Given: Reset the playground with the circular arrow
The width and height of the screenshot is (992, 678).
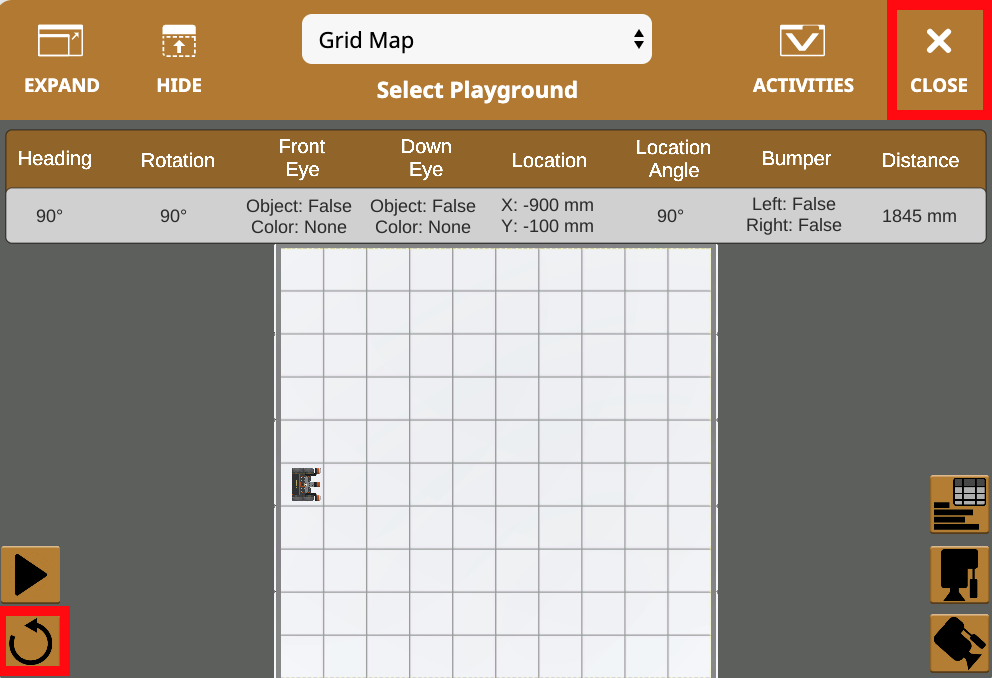Looking at the screenshot, I should (x=34, y=640).
